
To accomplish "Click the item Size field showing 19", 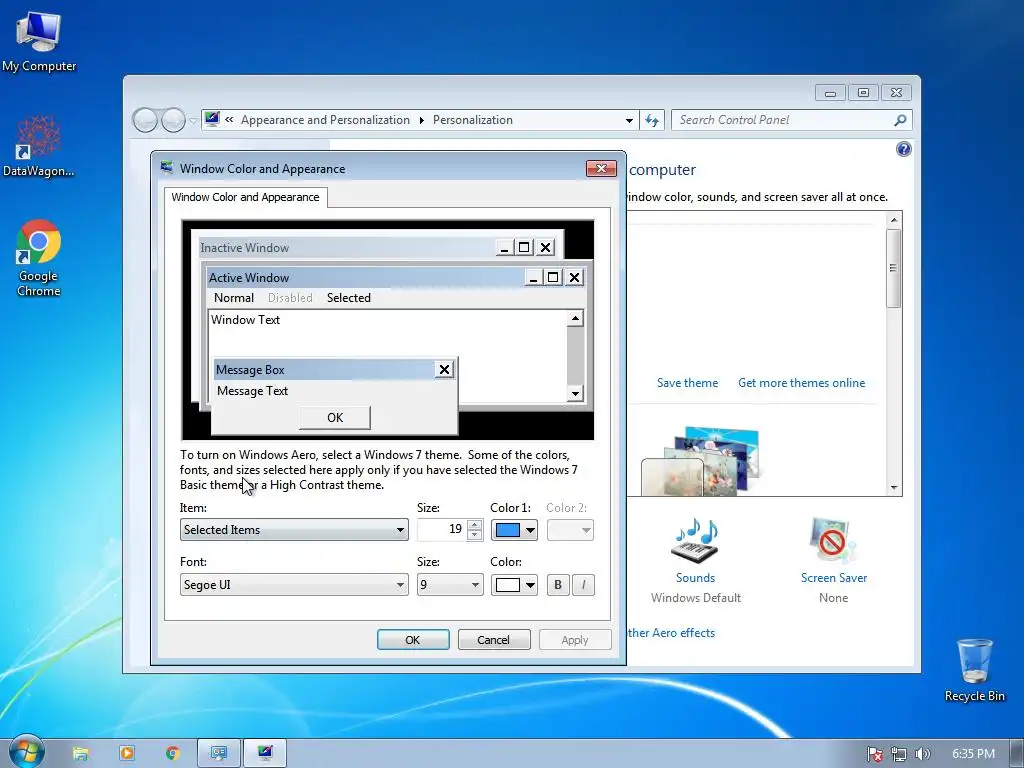I will 441,530.
